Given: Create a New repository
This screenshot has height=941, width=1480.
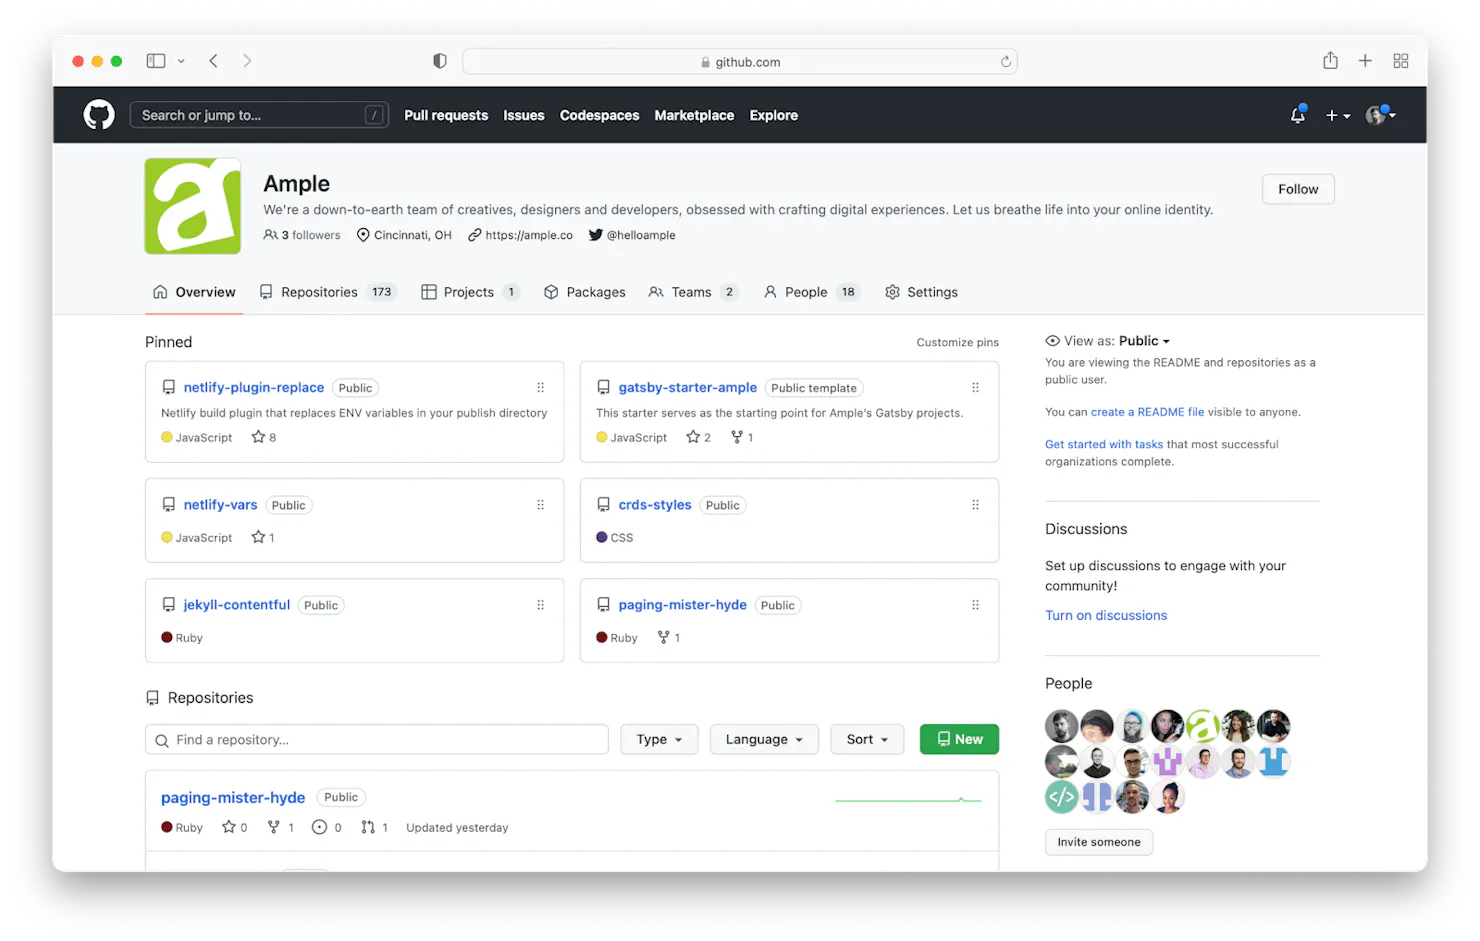Looking at the screenshot, I should [959, 740].
